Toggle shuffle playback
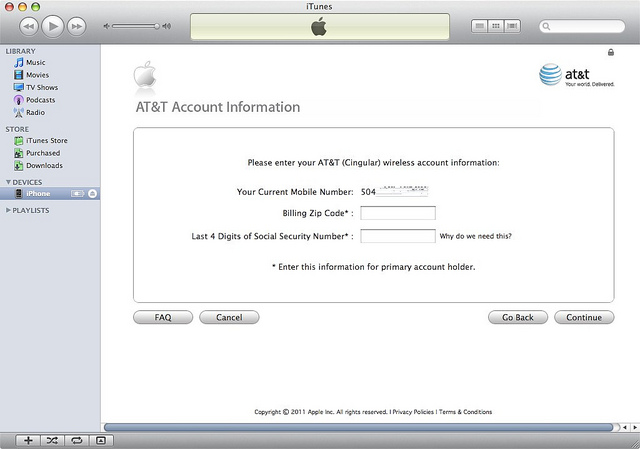 pos(52,440)
